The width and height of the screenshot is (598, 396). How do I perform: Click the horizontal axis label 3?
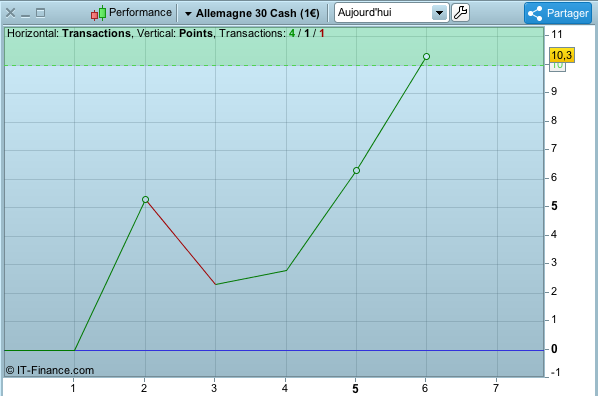pos(214,388)
